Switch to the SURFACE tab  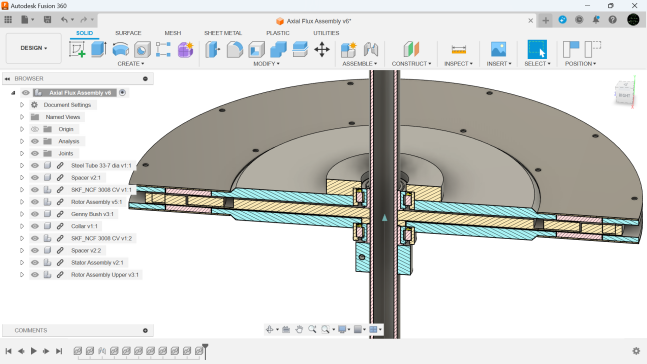[x=128, y=33]
